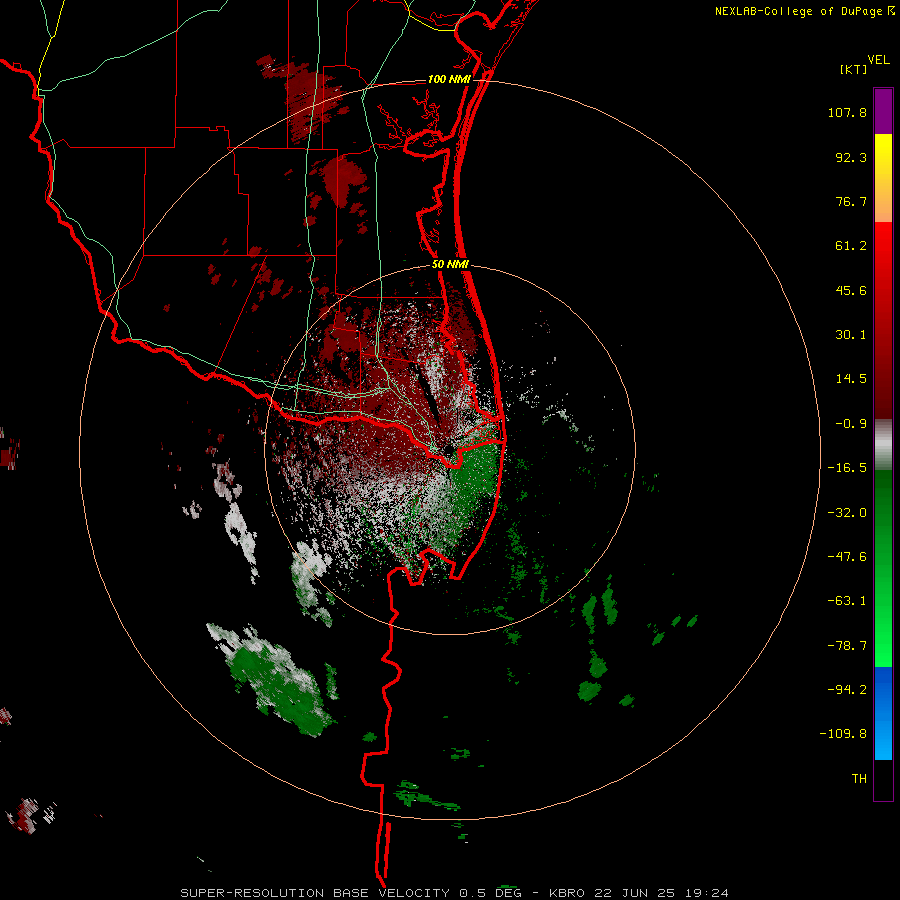Click the -78.7 legend value

[x=847, y=646]
